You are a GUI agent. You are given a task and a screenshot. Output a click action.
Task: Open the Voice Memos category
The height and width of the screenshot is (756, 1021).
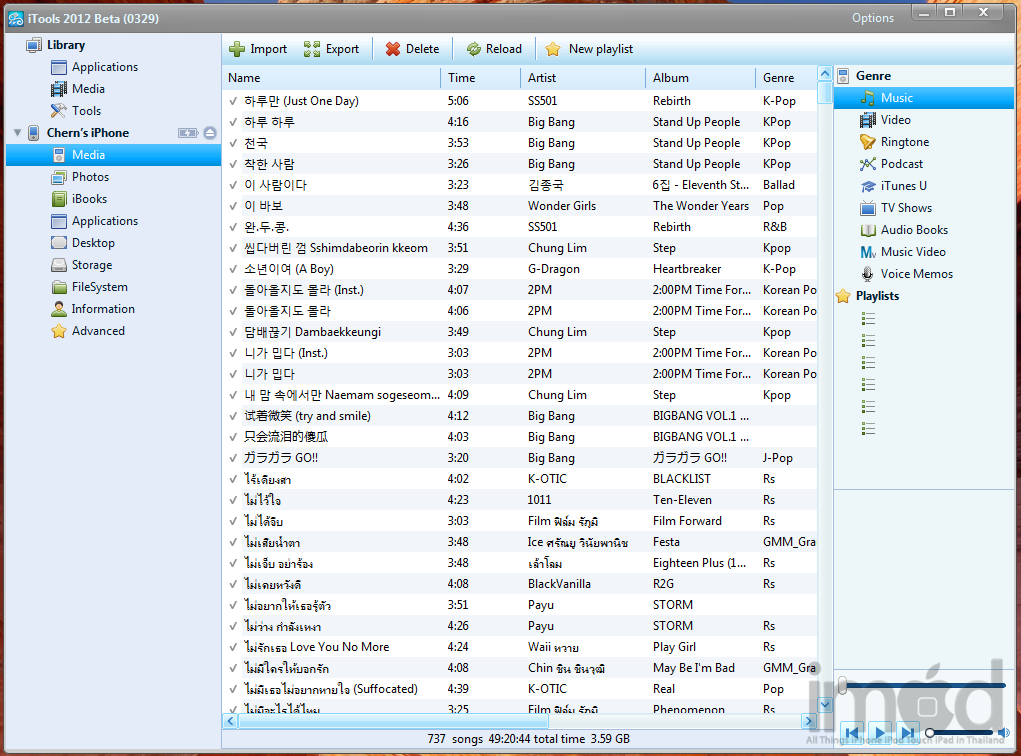tap(915, 274)
